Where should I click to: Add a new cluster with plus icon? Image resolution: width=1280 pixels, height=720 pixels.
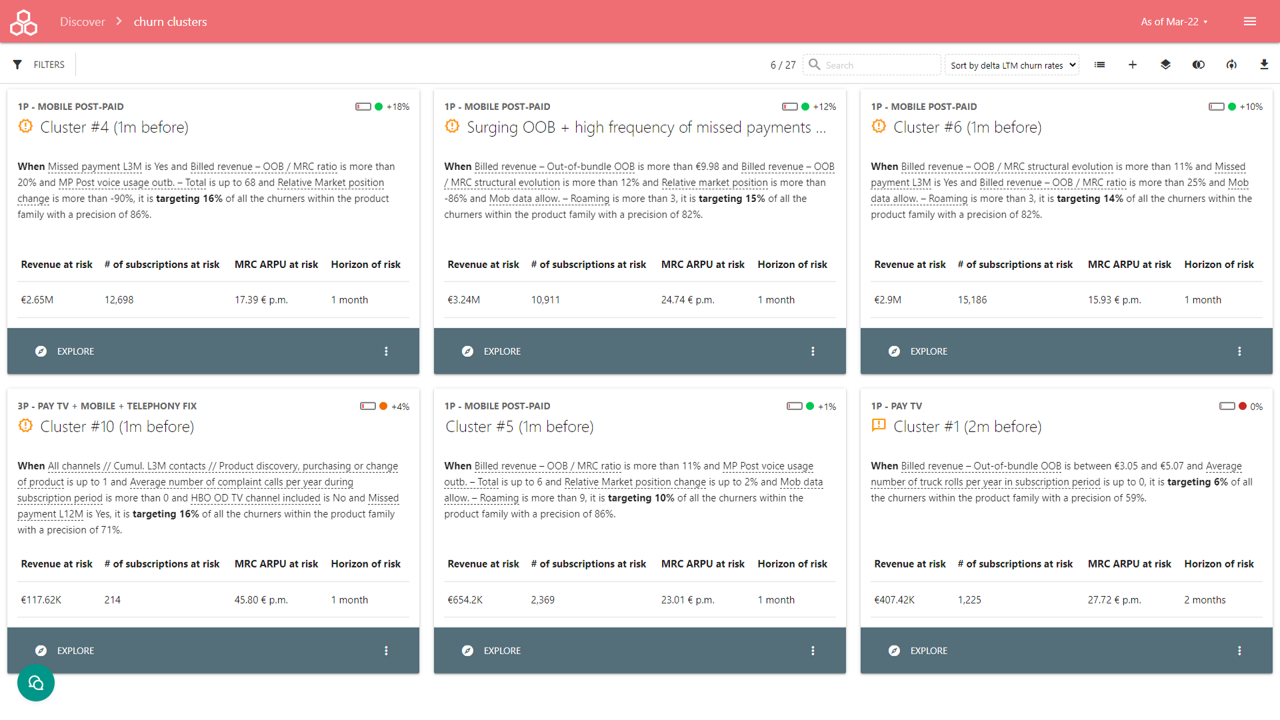tap(1133, 65)
